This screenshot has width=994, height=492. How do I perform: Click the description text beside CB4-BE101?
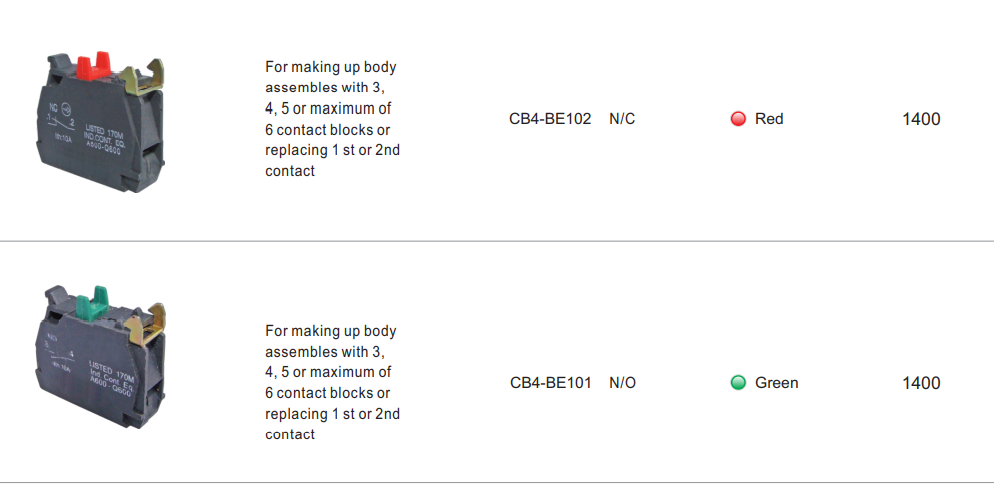pos(332,383)
